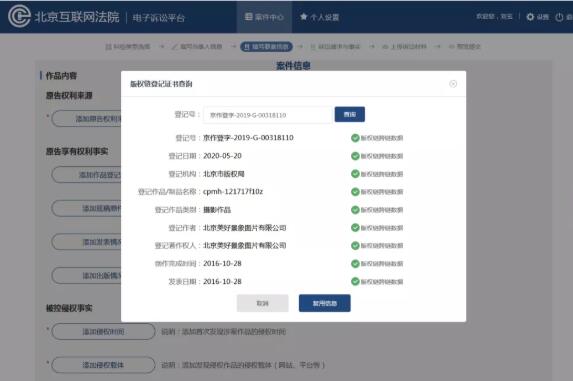573x381 pixels.
Task: Click the settings gear icon in the header
Action: click(530, 17)
